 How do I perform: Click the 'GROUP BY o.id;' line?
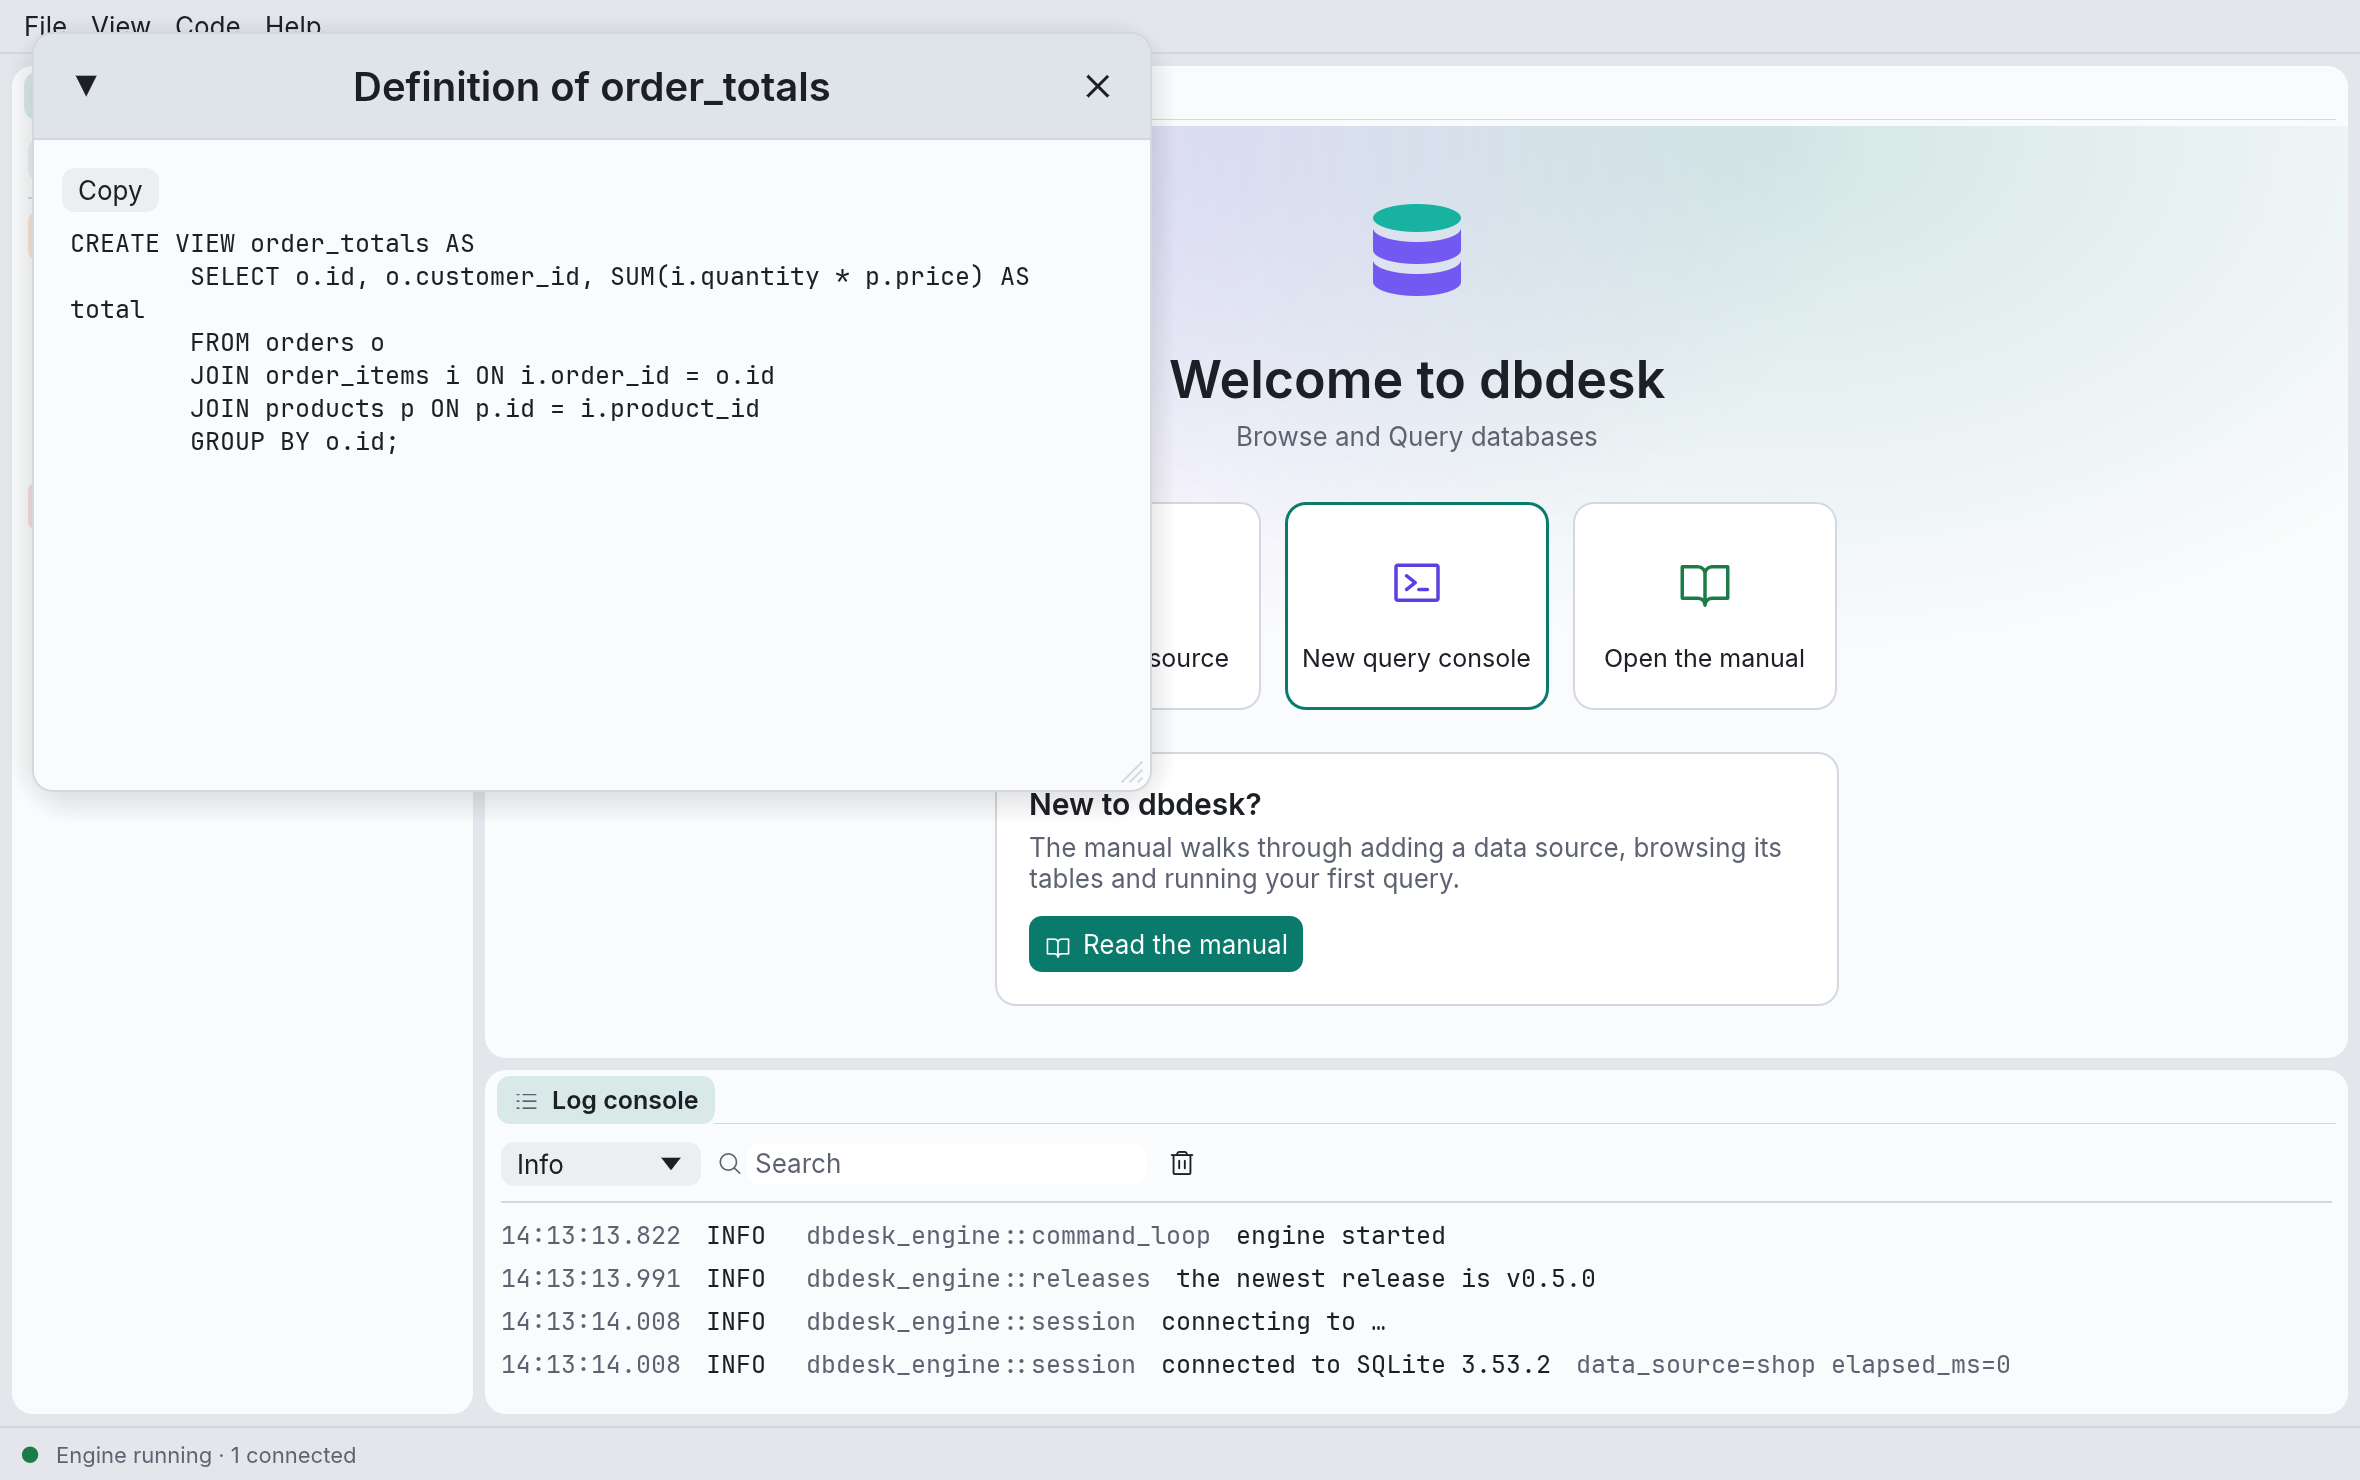pos(294,442)
